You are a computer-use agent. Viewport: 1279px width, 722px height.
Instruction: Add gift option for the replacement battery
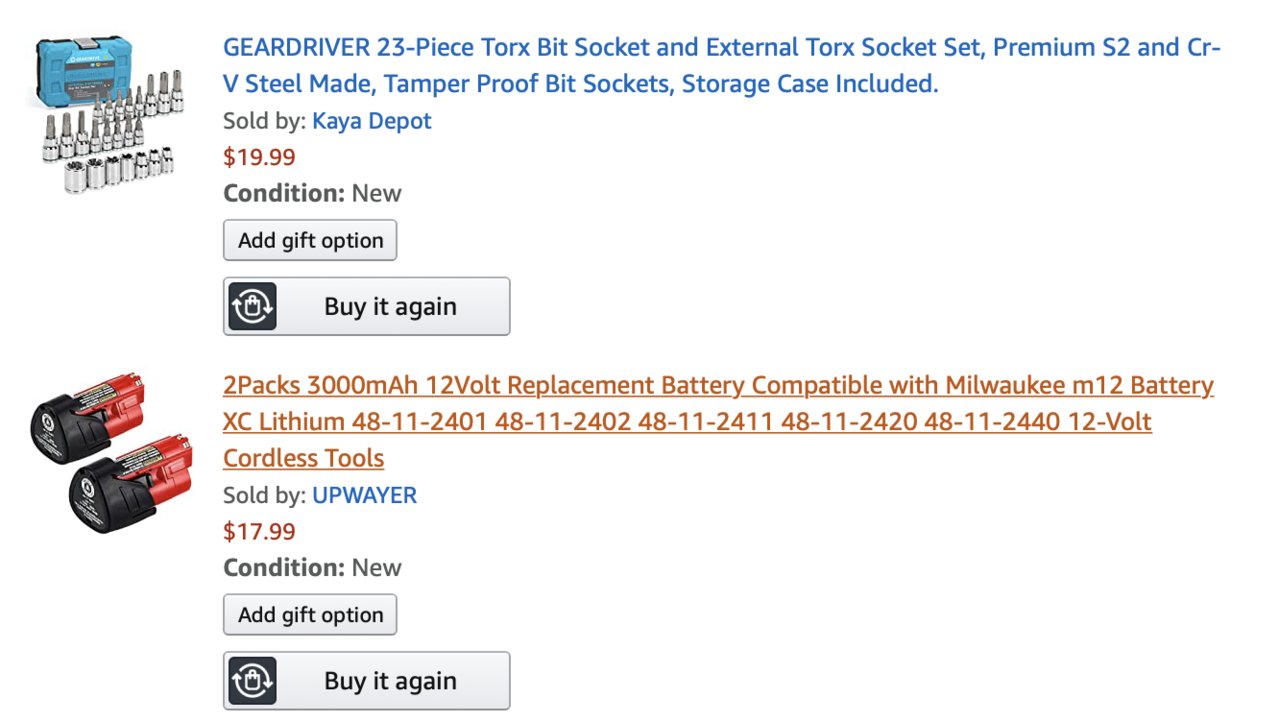310,614
